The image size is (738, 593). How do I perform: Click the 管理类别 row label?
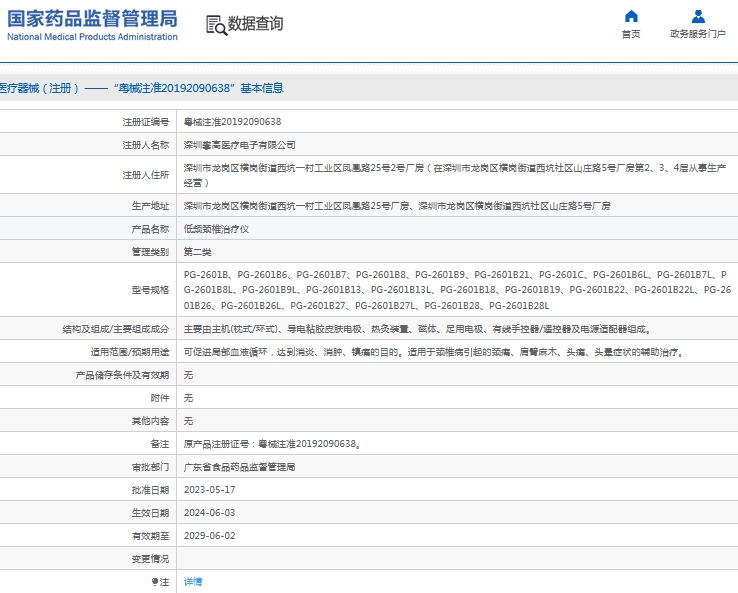click(x=150, y=252)
